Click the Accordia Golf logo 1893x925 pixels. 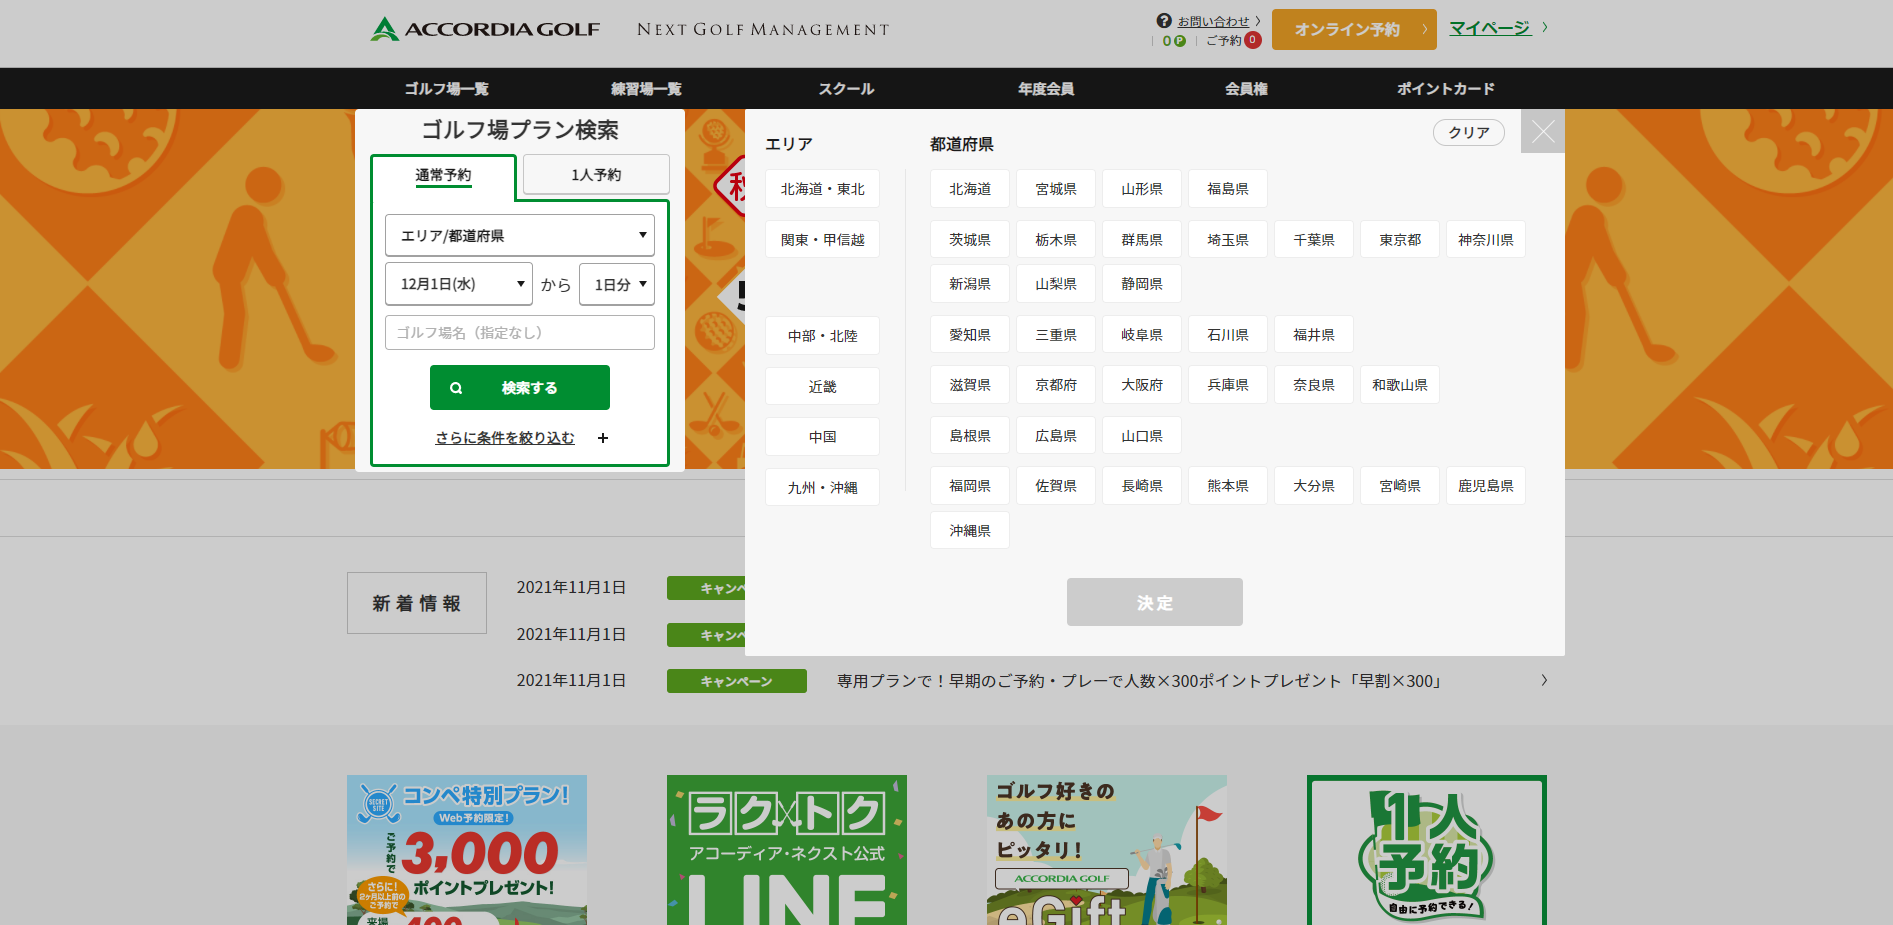click(485, 29)
